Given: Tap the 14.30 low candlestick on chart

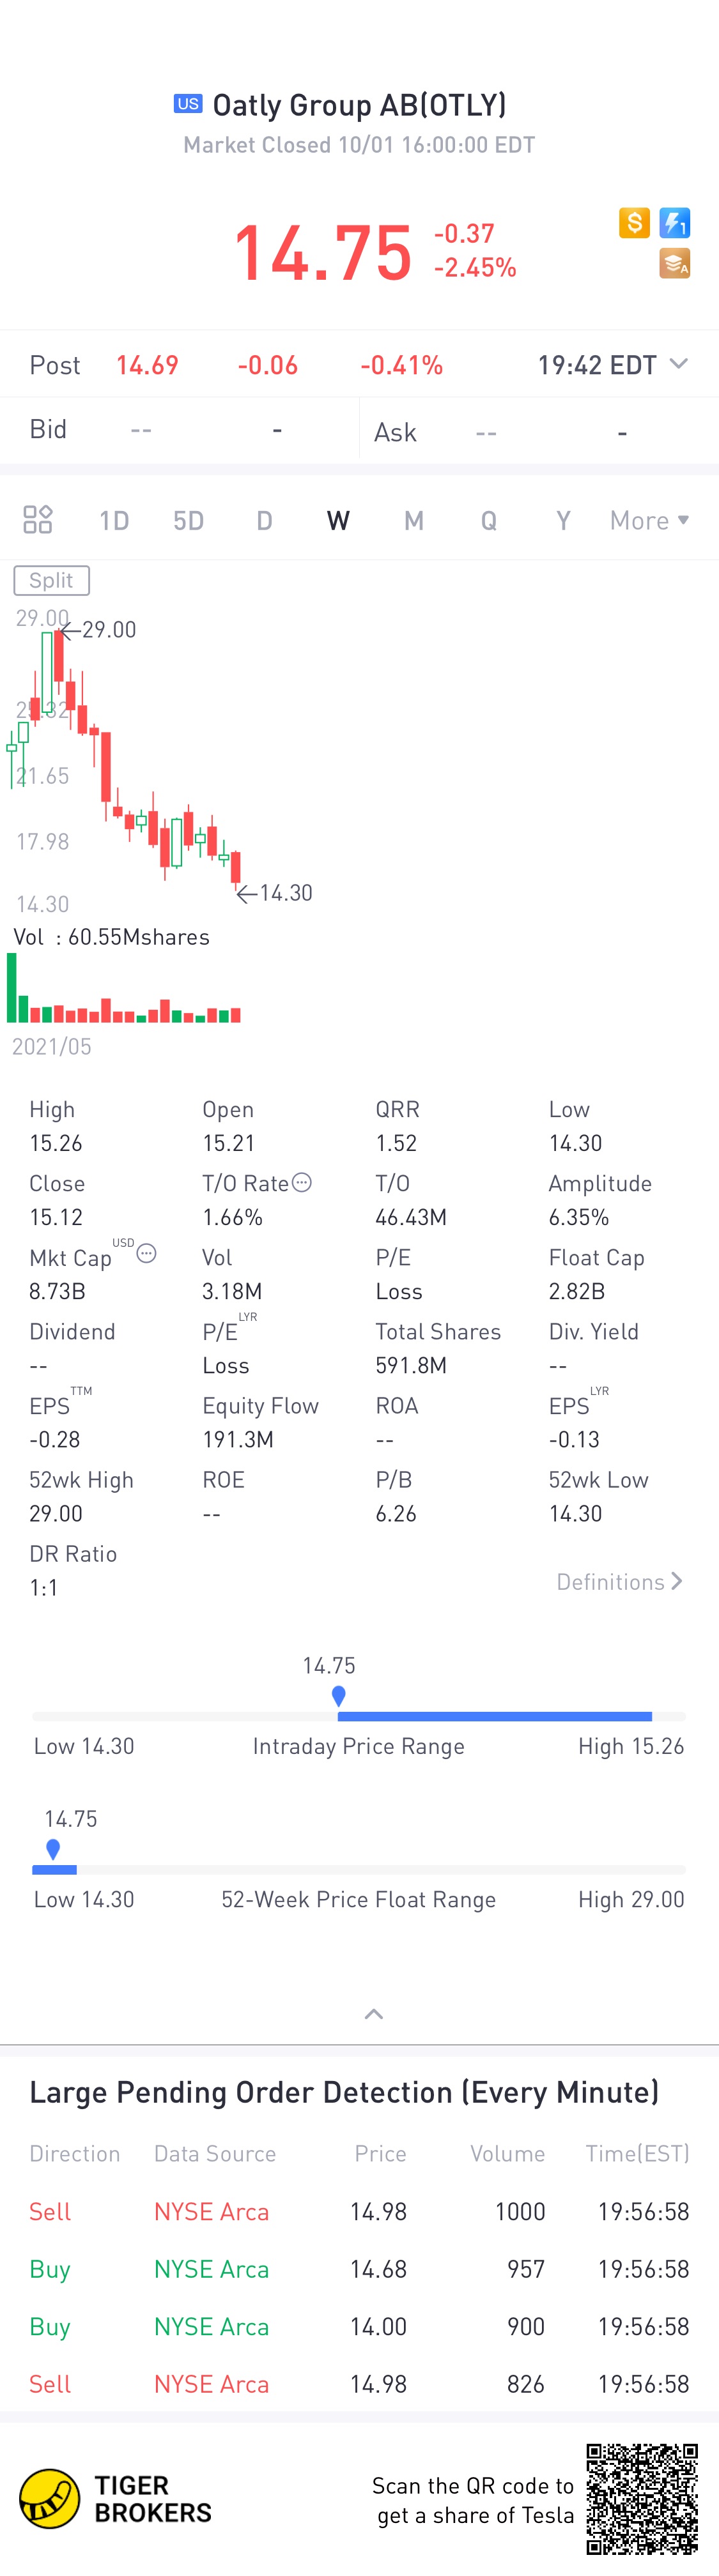Looking at the screenshot, I should point(236,869).
